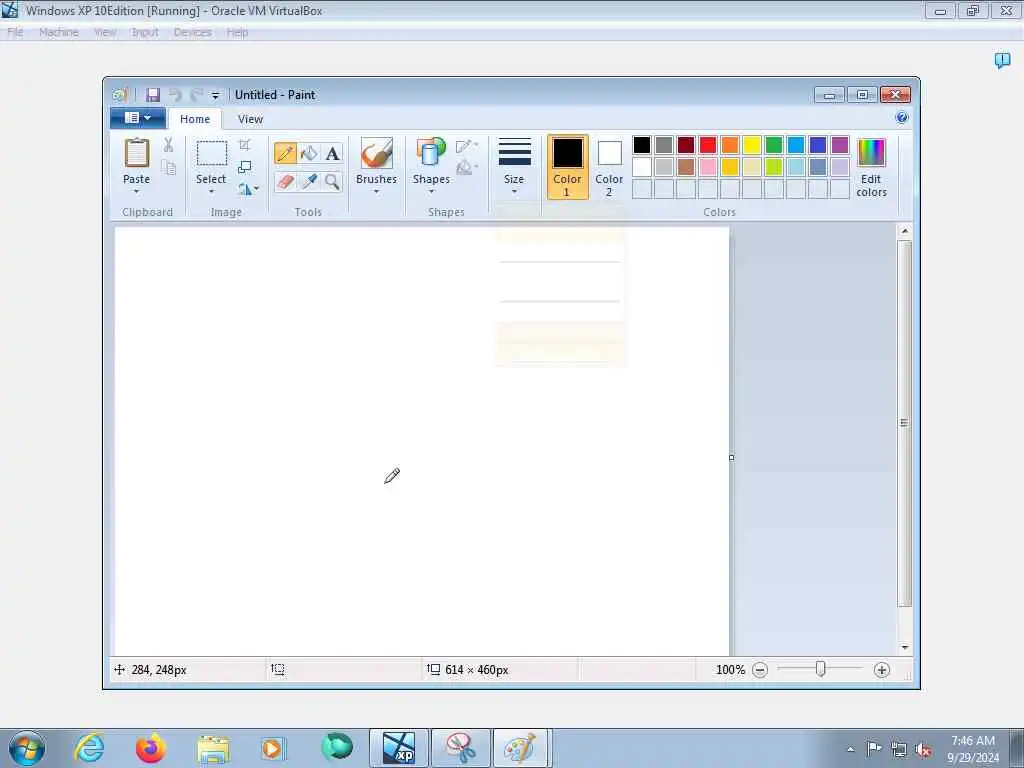Open the shape Fill dropdown
This screenshot has width=1024, height=768.
point(467,168)
